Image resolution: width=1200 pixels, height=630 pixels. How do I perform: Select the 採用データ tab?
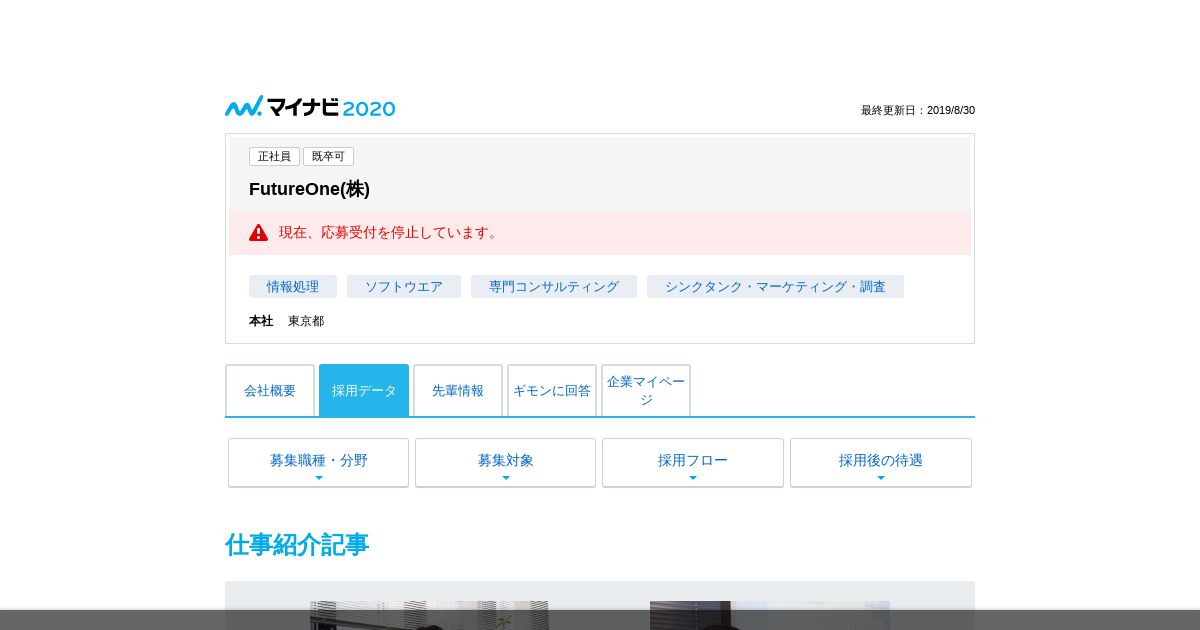364,390
